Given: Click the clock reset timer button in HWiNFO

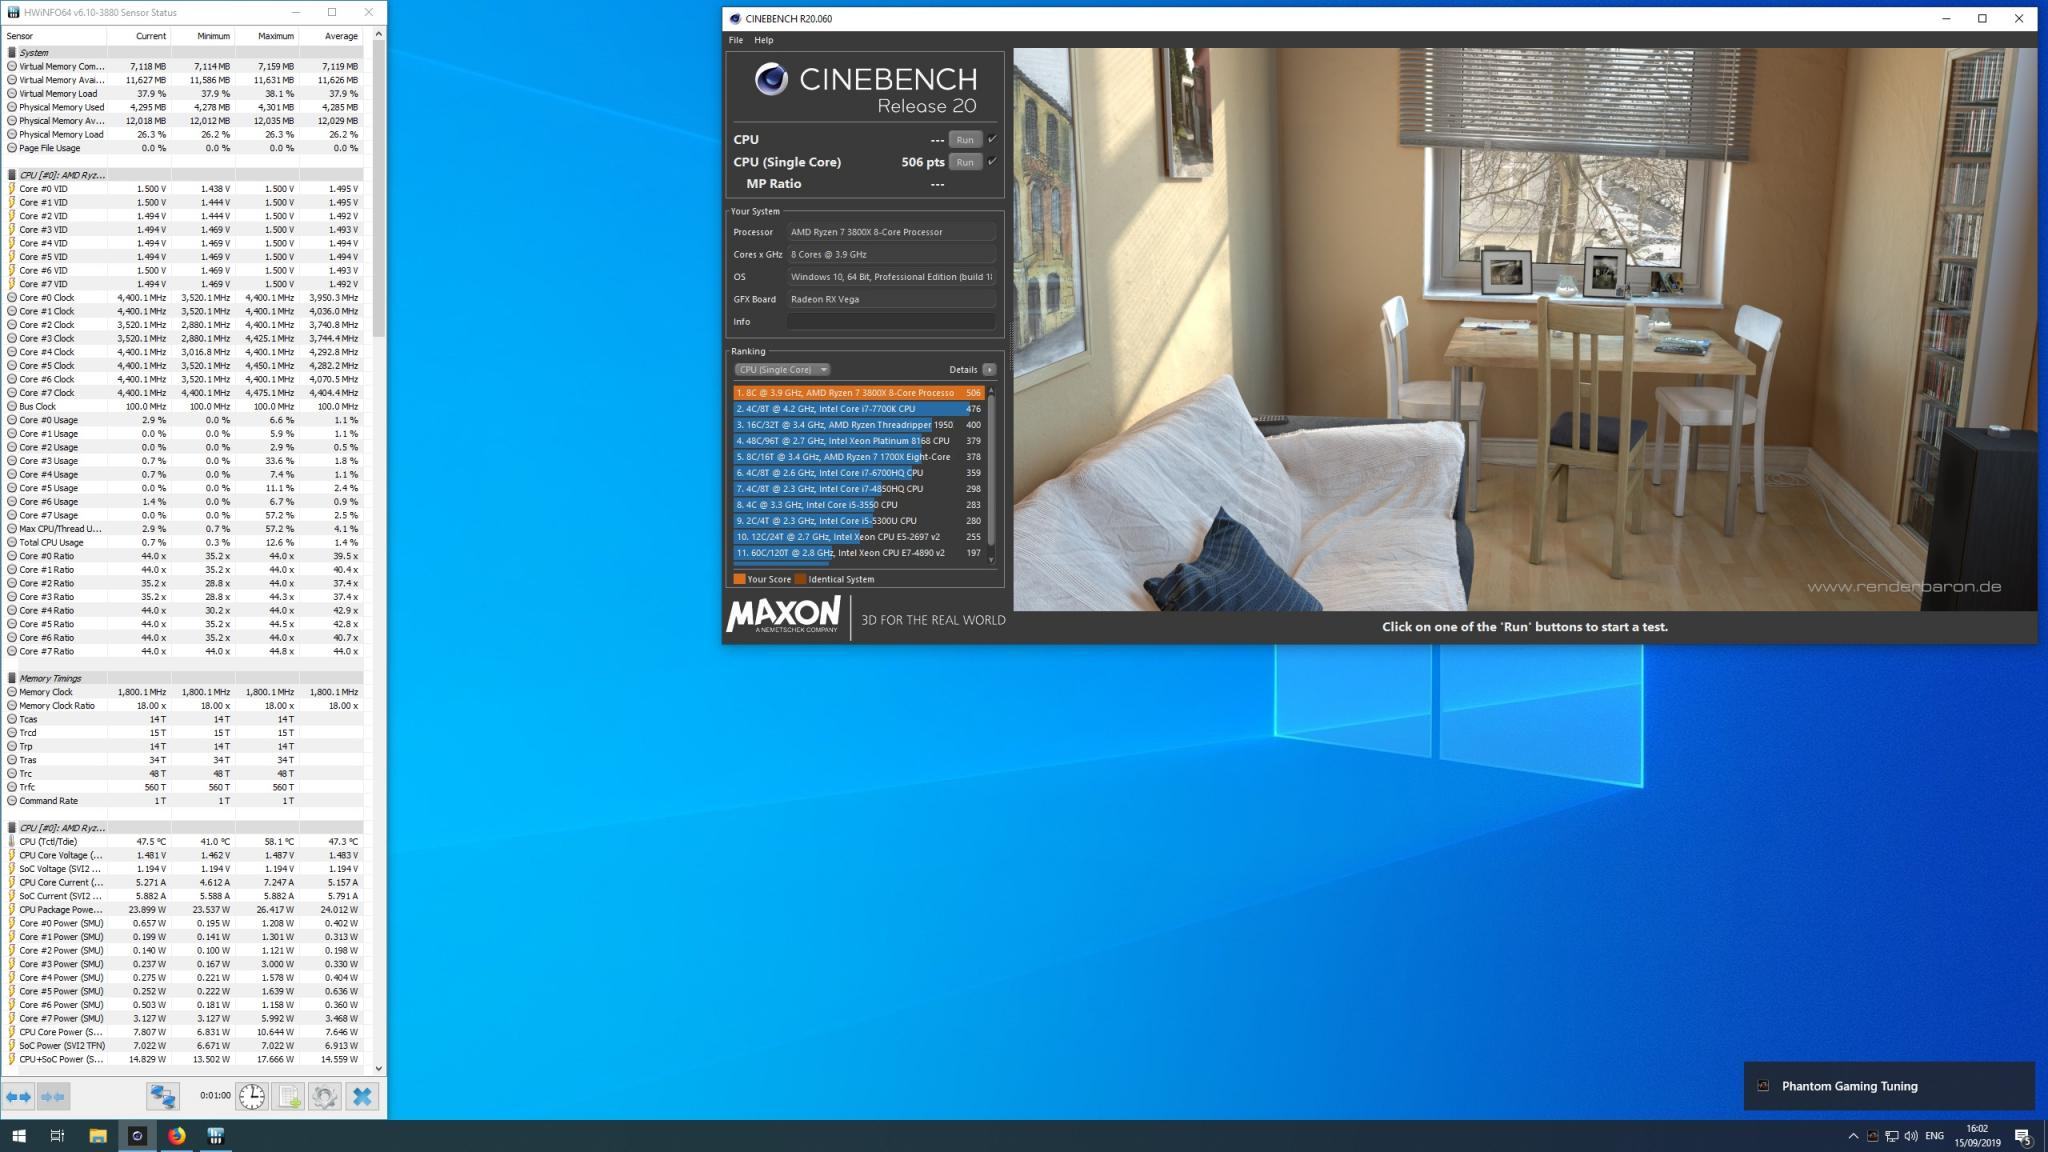Looking at the screenshot, I should (252, 1096).
